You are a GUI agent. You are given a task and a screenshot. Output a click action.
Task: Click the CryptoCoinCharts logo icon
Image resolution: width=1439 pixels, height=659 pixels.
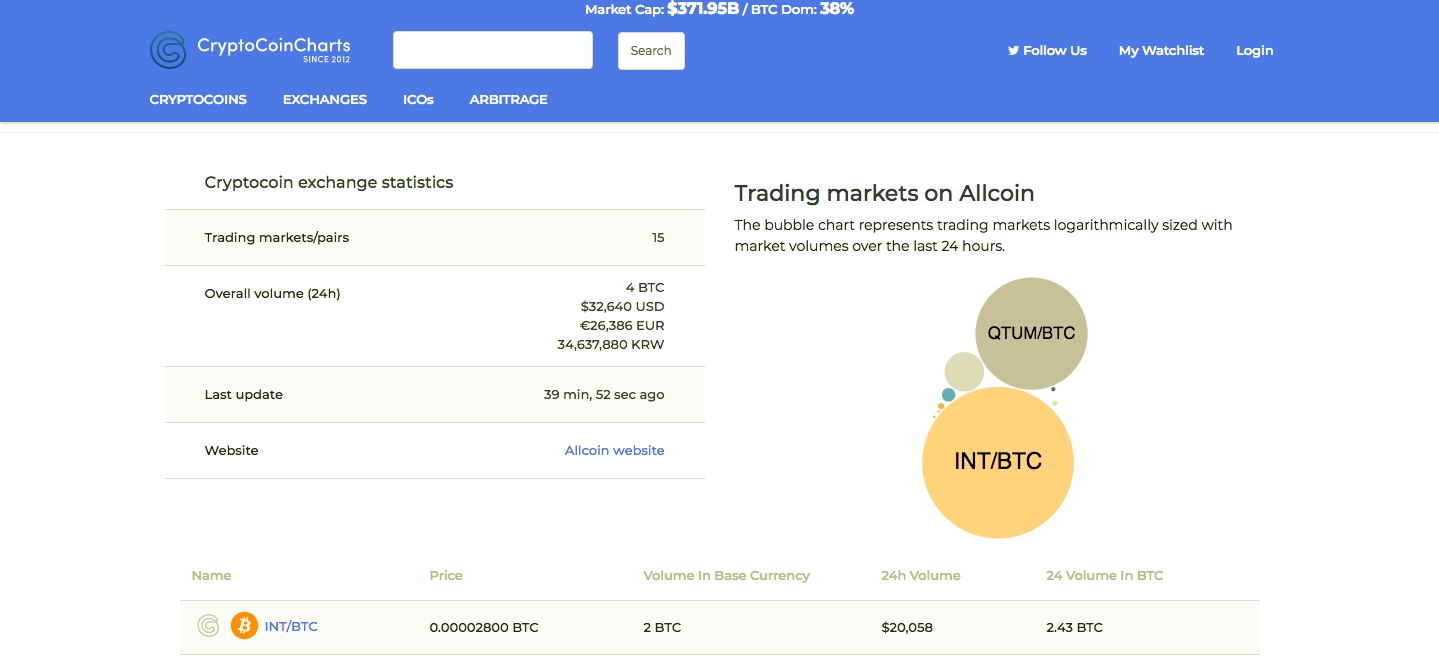pos(168,50)
